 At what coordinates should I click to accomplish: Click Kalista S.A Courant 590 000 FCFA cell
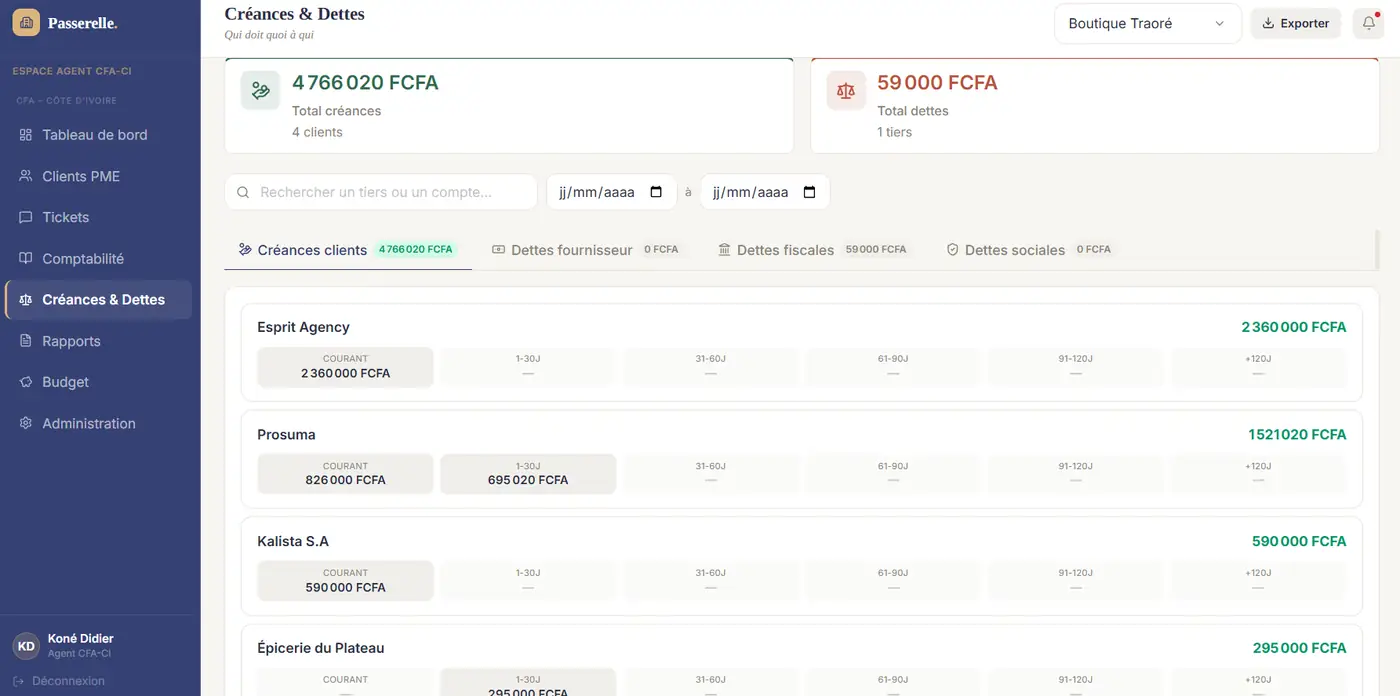[345, 581]
